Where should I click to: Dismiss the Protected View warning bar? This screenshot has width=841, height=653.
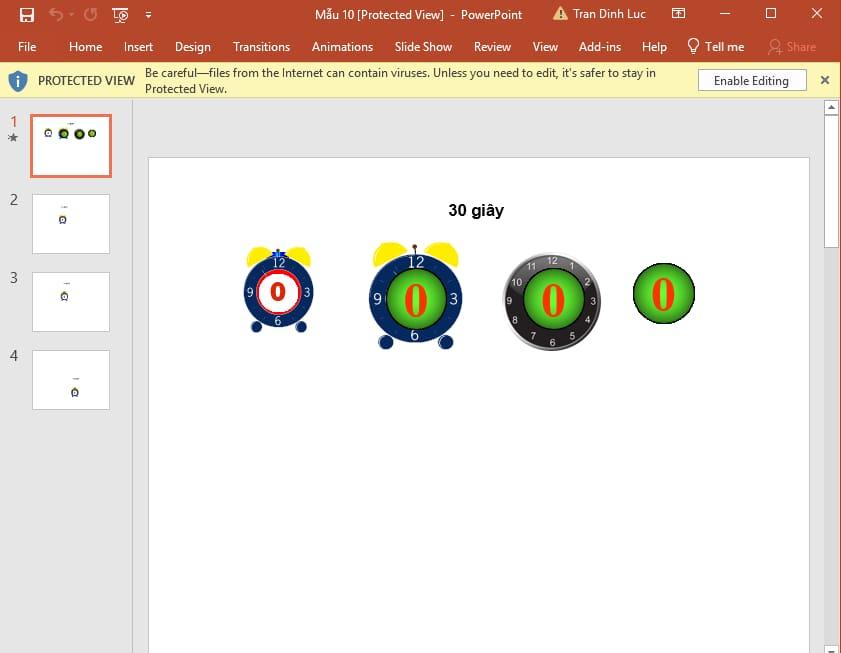[824, 80]
